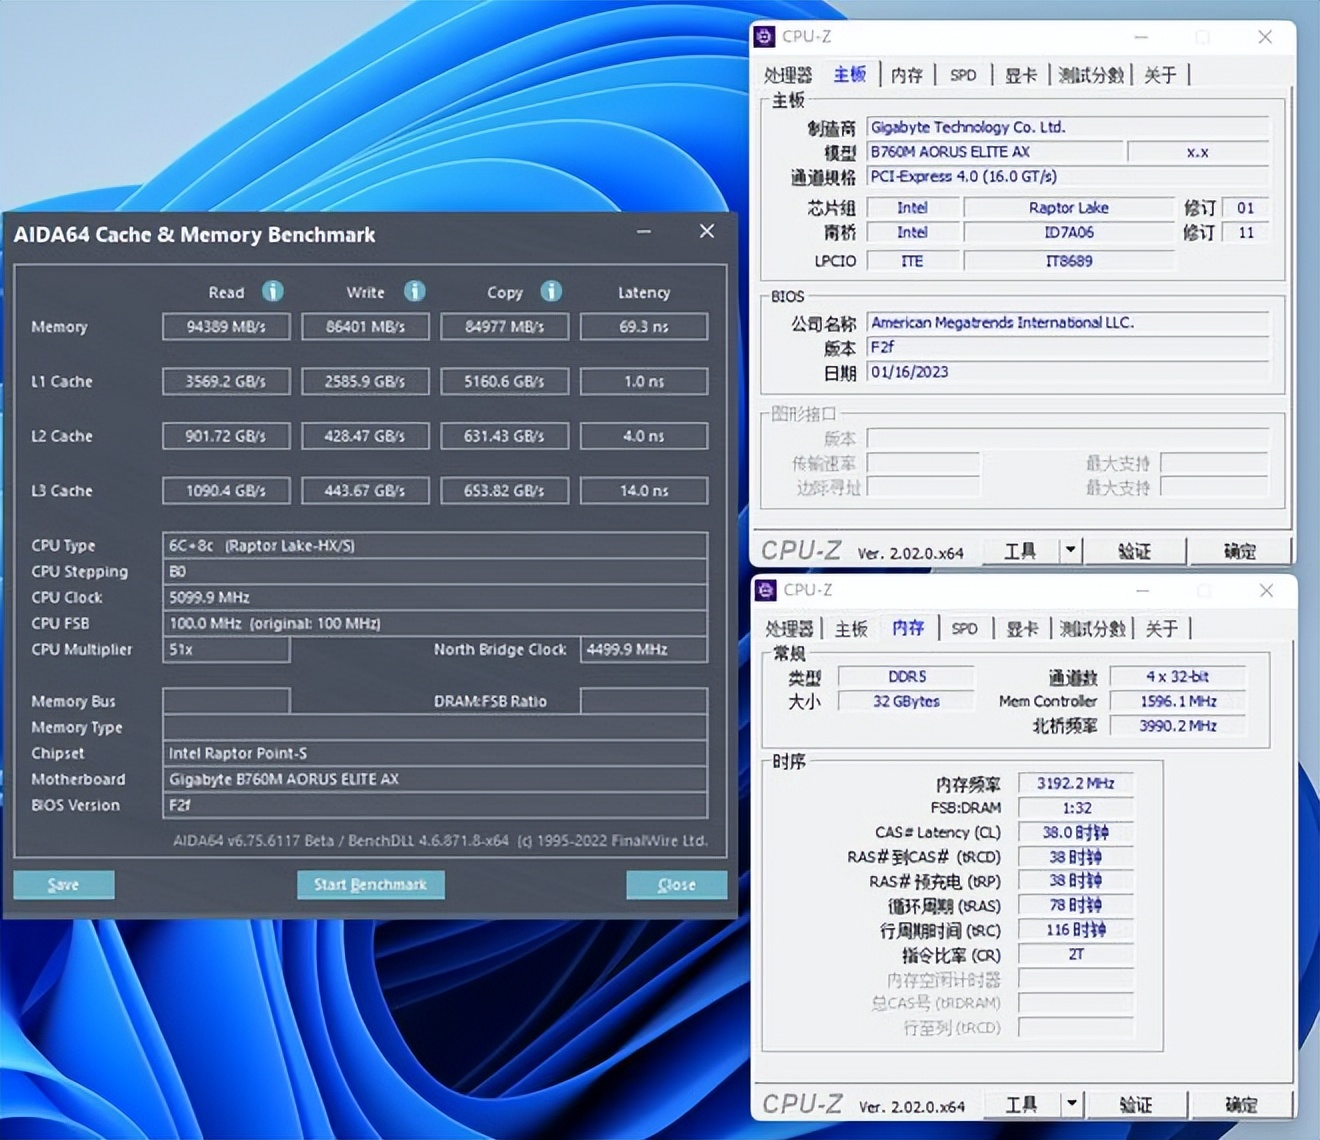Open the 显卡 tab in top CPU-Z

click(x=1020, y=74)
